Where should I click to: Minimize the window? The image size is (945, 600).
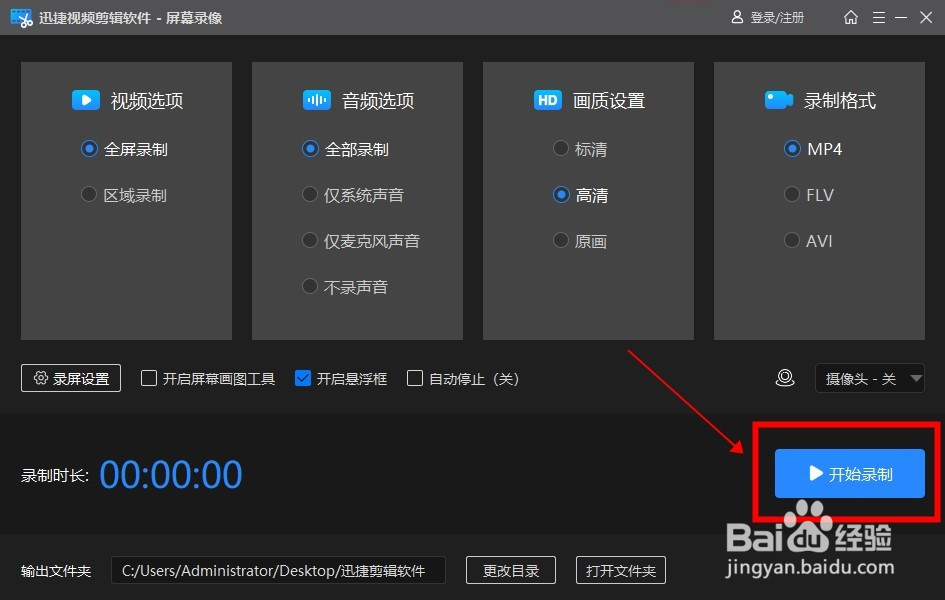click(901, 17)
